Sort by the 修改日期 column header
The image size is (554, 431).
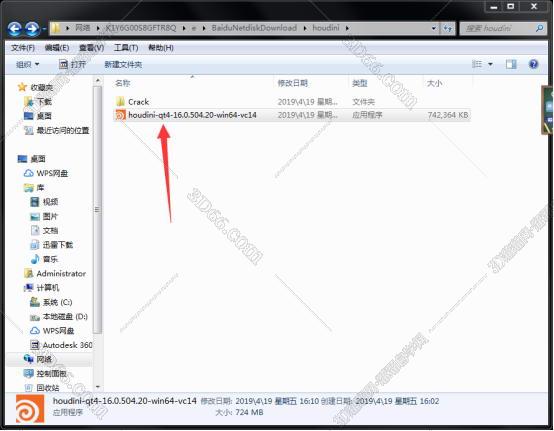click(293, 83)
